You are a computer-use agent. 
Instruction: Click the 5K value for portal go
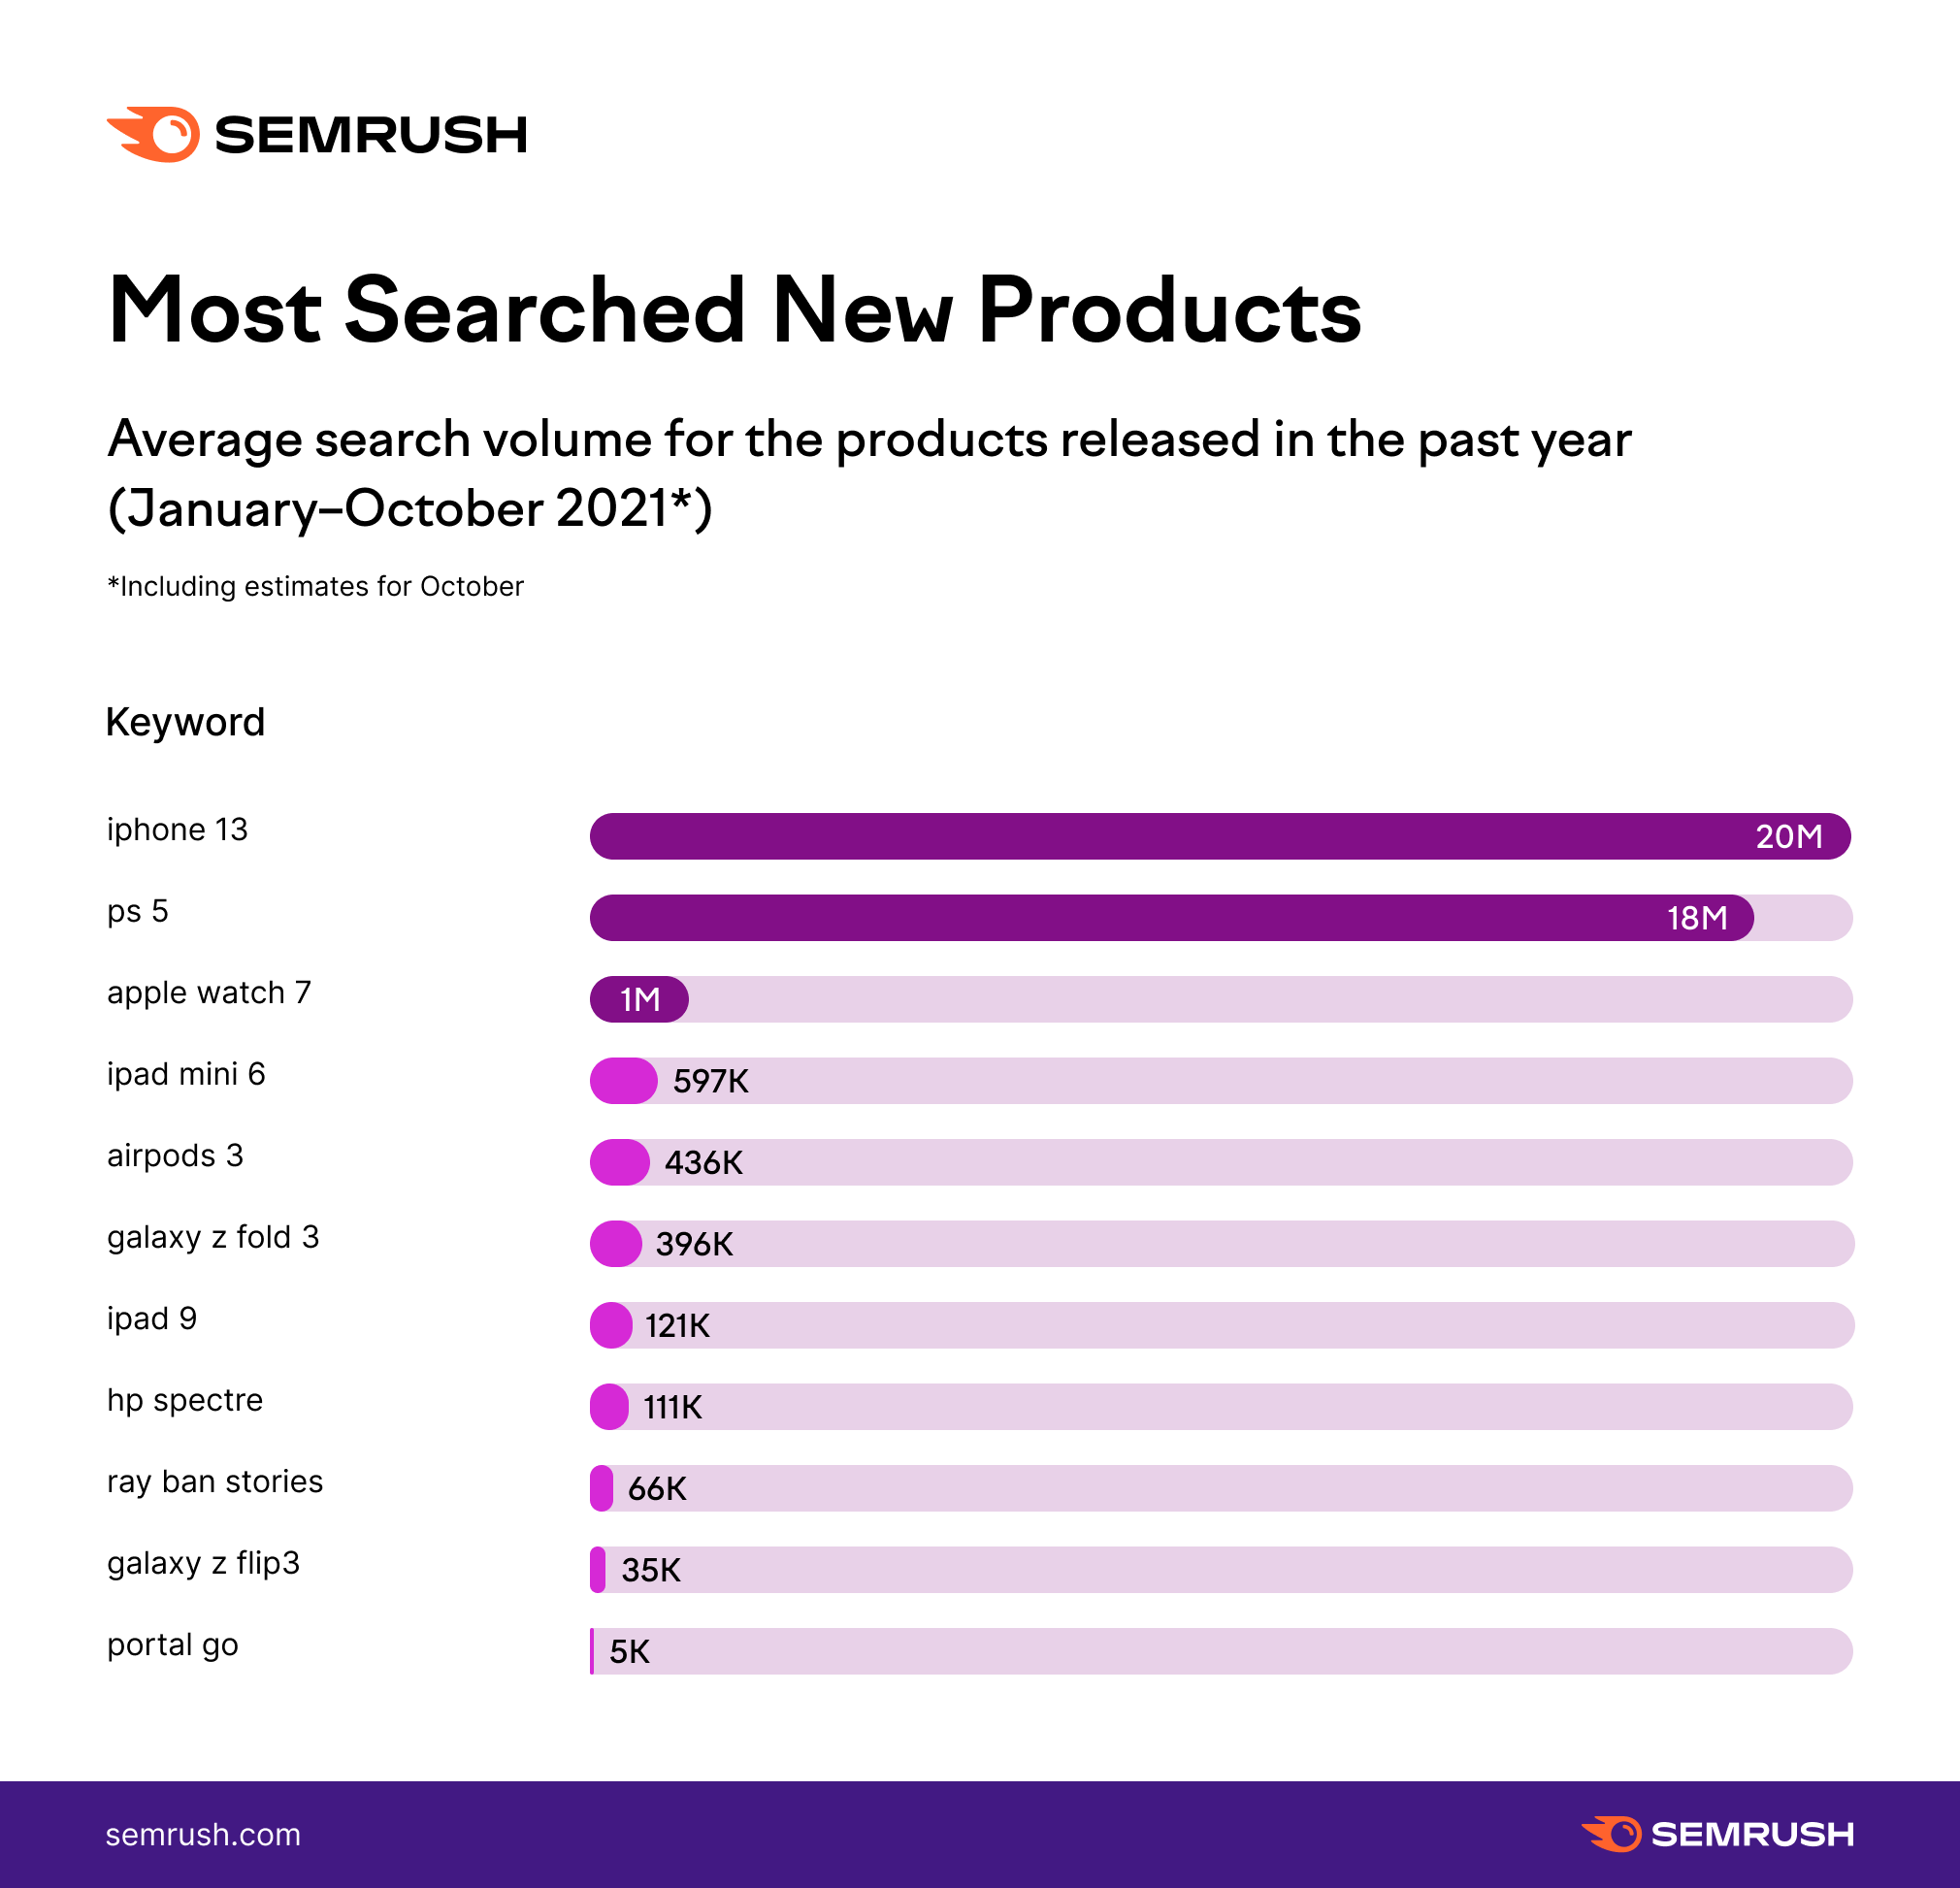(x=630, y=1652)
